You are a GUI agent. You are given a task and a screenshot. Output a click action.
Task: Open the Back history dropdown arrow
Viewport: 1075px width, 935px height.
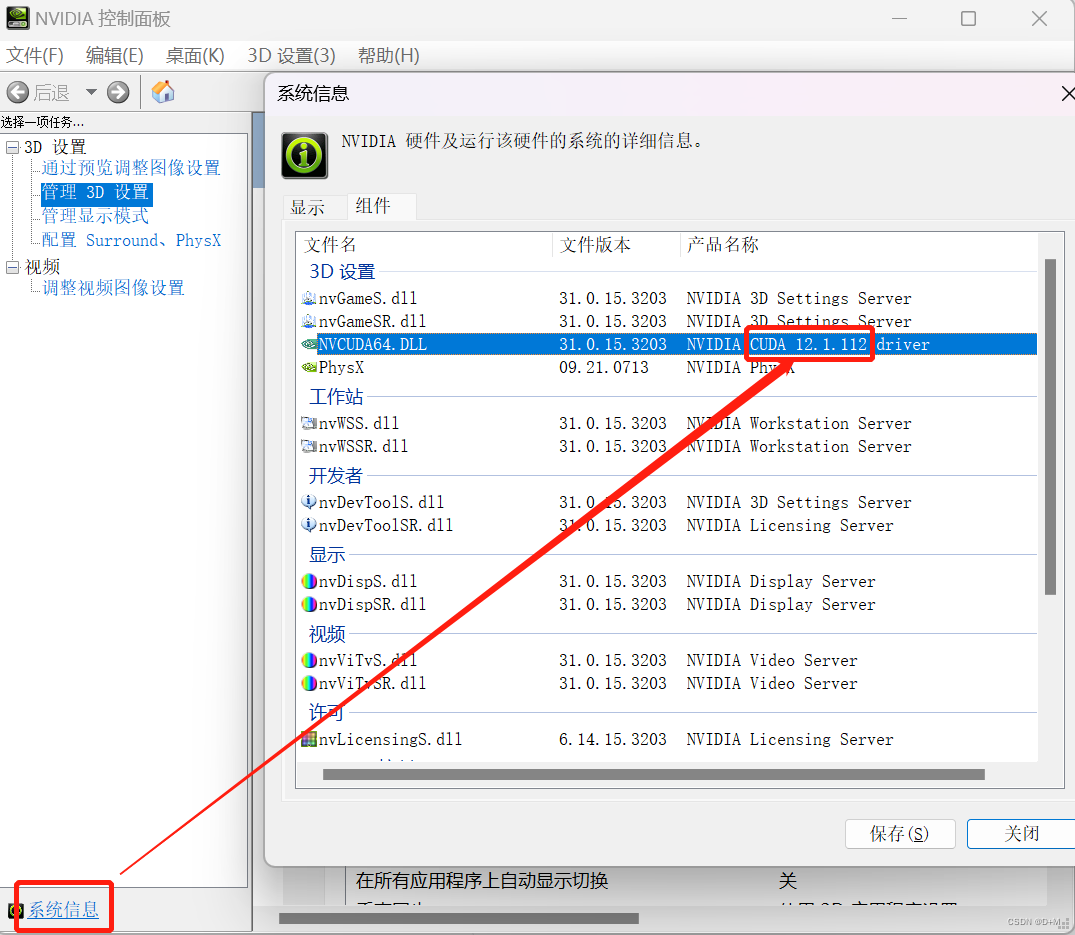coord(91,92)
